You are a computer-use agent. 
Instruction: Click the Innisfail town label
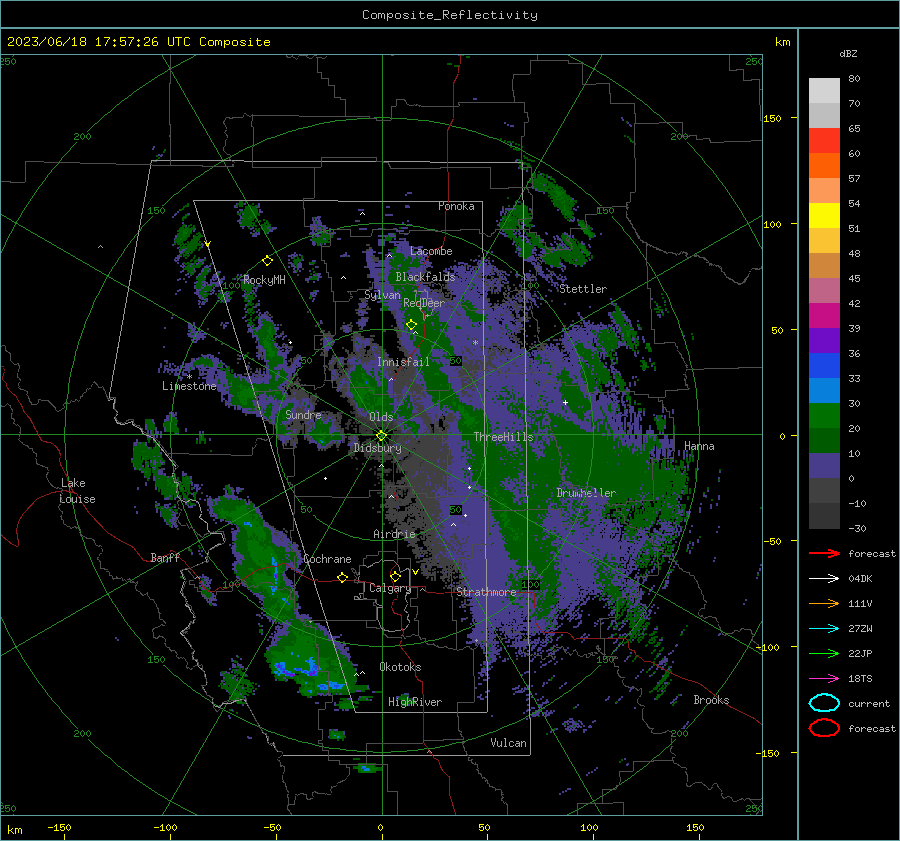point(403,362)
